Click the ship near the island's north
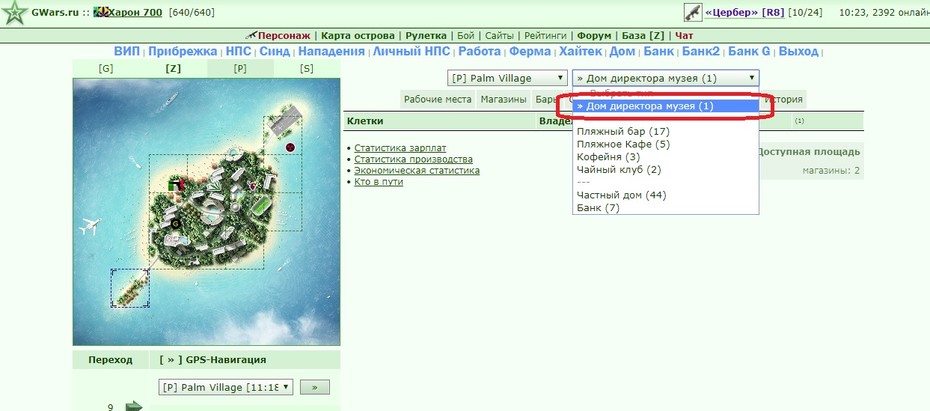Viewport: 930px width, 411px height. (168, 102)
